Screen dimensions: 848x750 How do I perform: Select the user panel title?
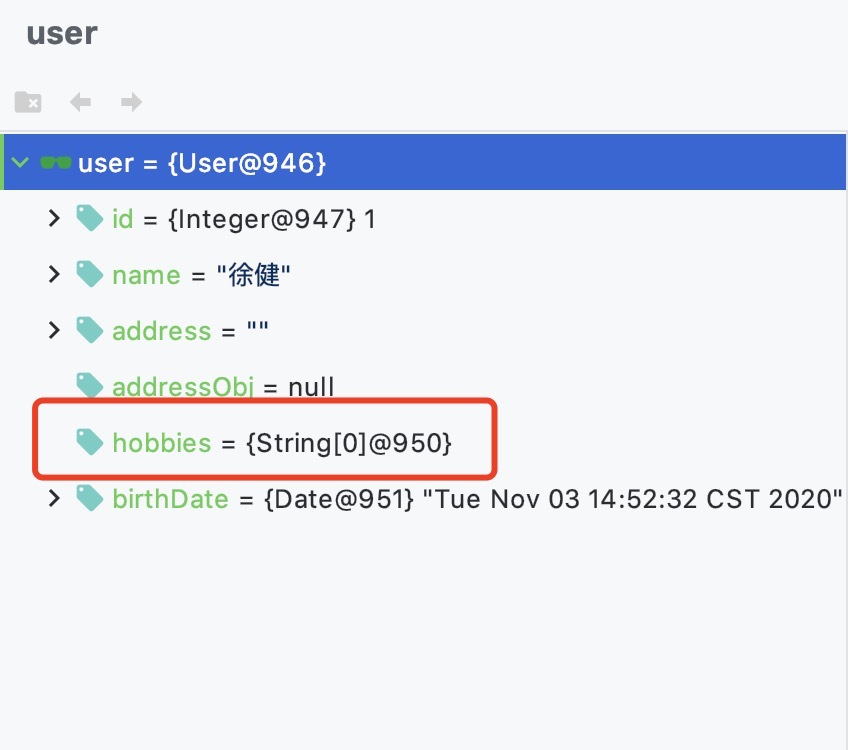click(x=62, y=33)
